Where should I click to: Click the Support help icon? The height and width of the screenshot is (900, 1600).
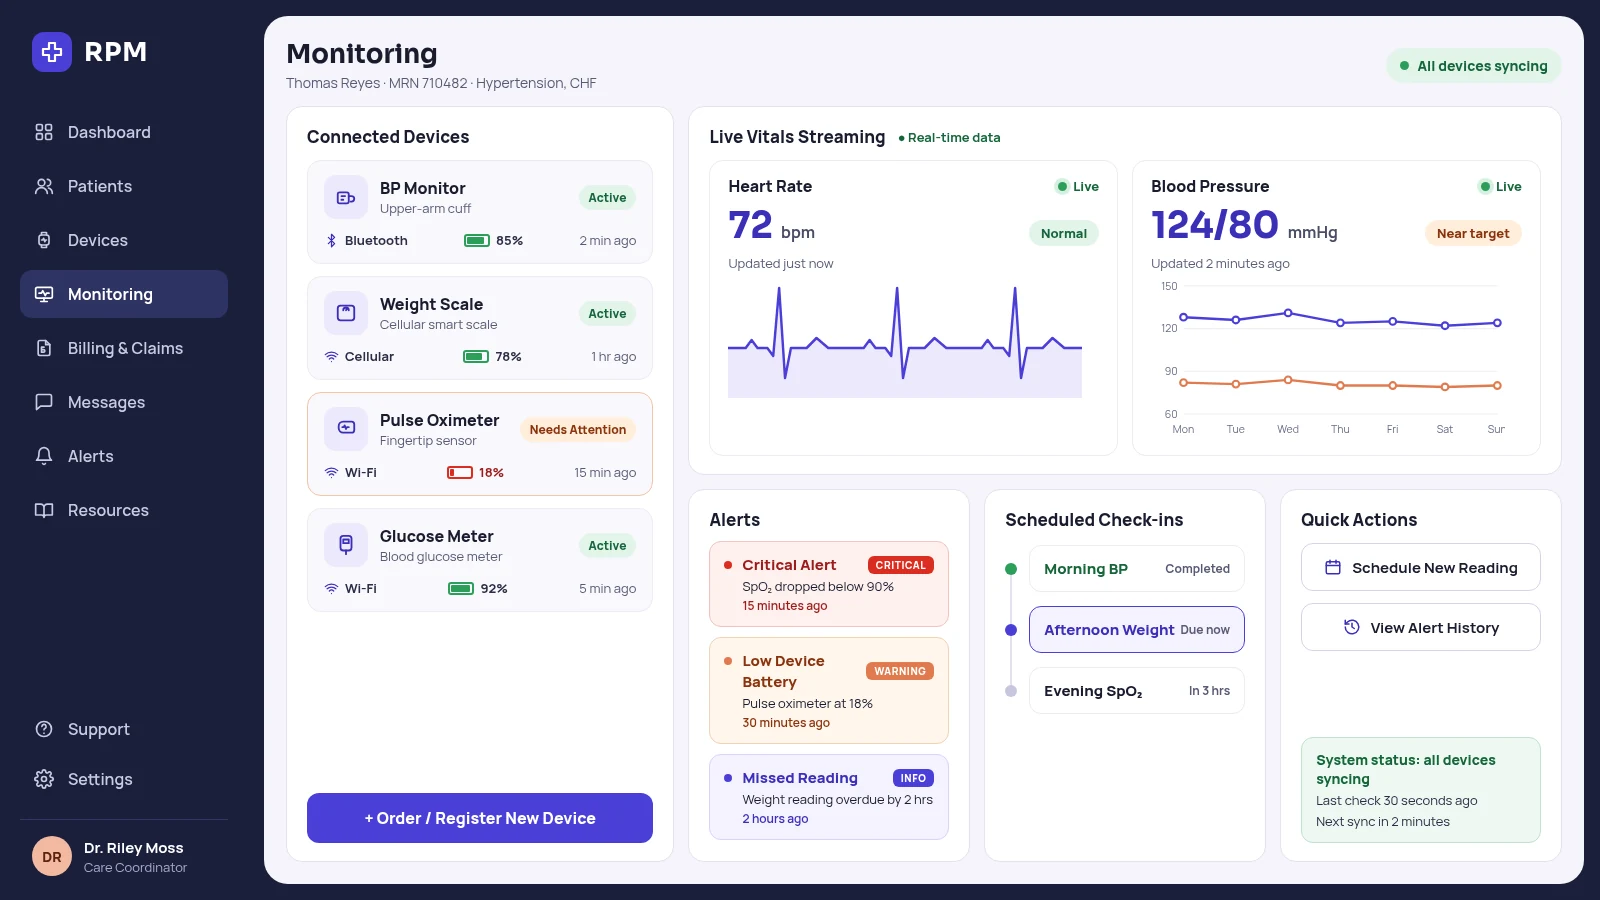(x=44, y=729)
